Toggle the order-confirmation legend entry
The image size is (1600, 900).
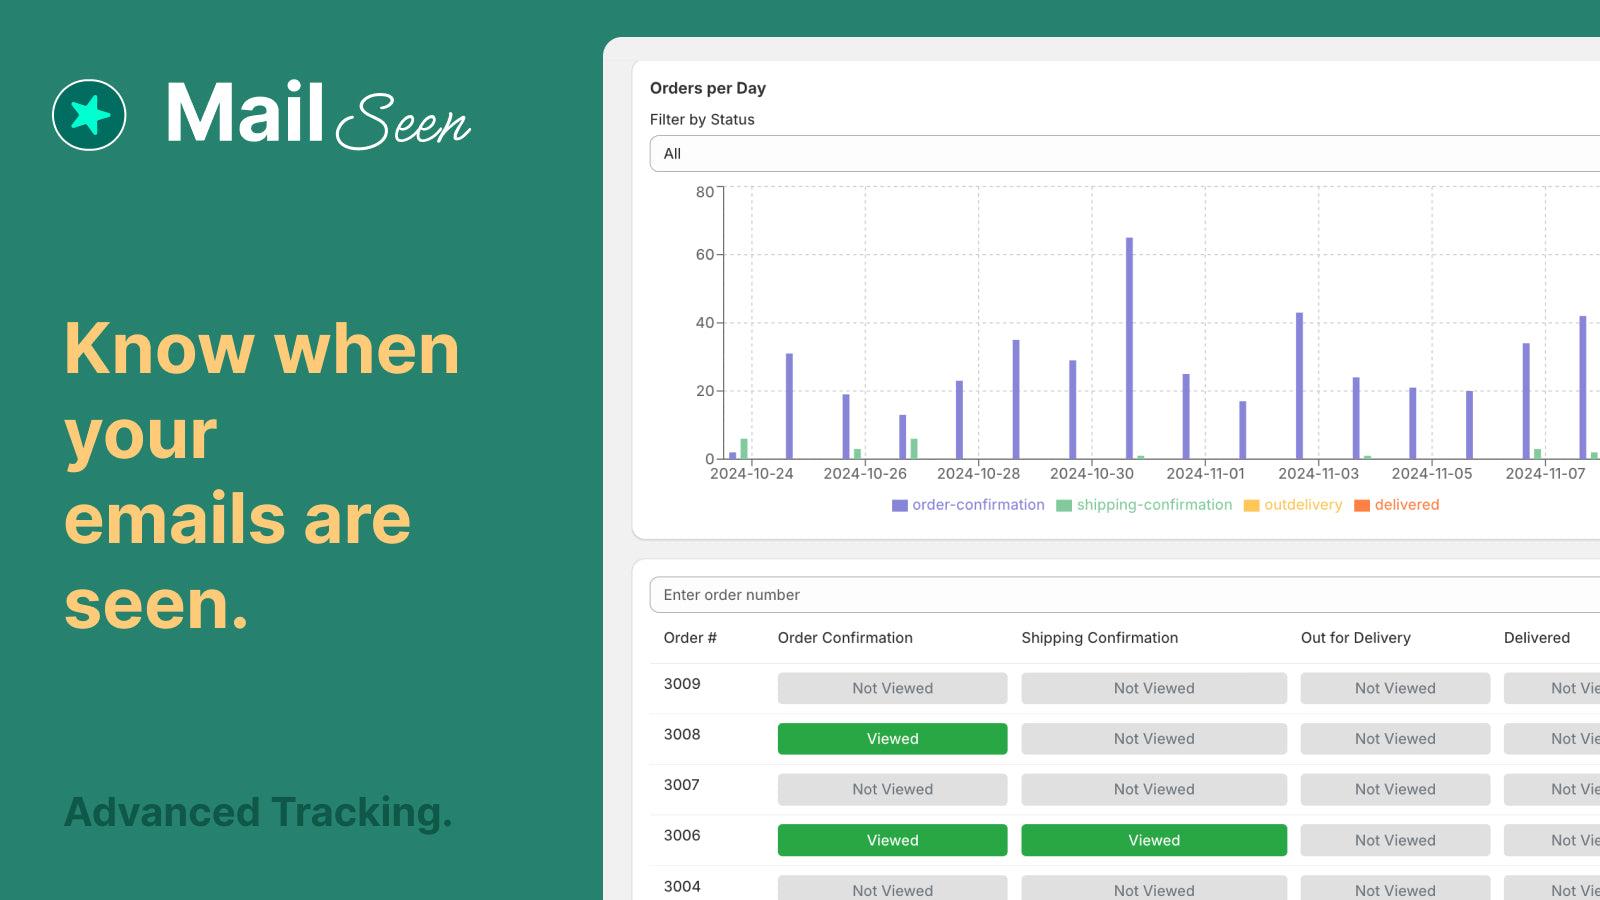(x=976, y=505)
